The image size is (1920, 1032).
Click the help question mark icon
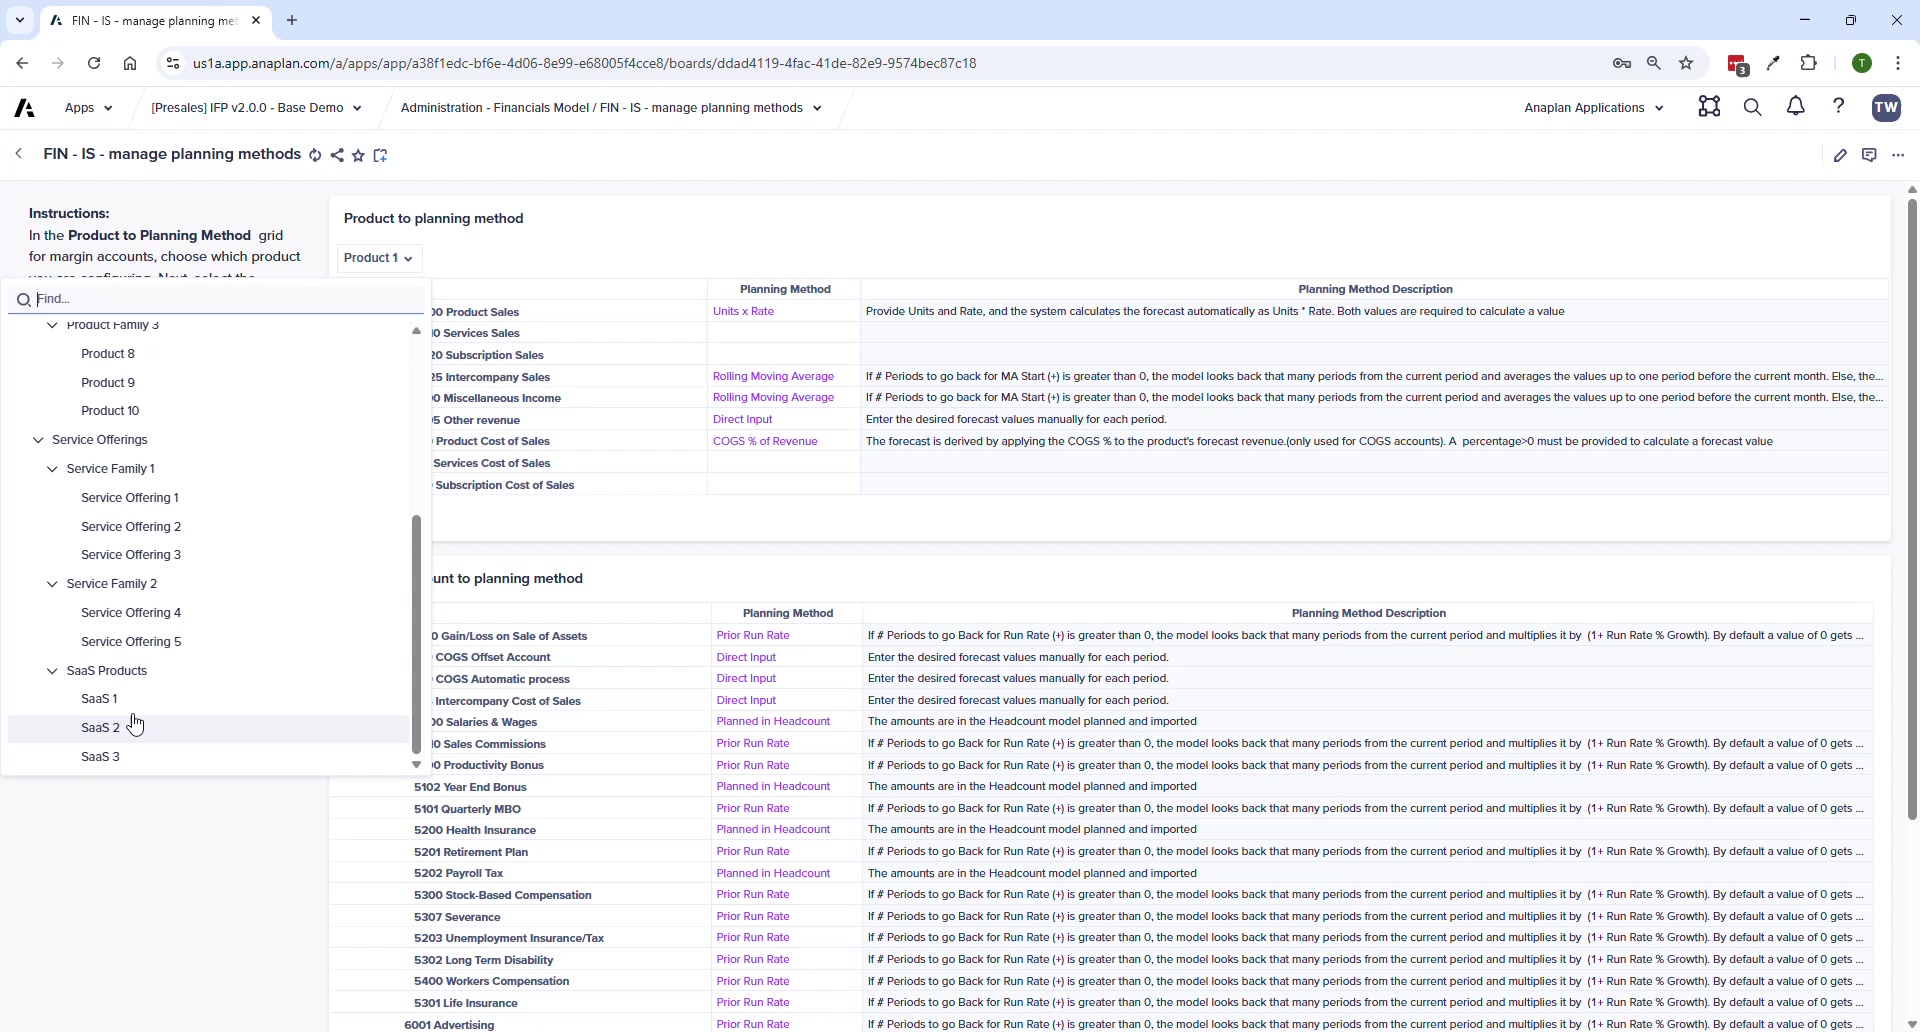1841,106
